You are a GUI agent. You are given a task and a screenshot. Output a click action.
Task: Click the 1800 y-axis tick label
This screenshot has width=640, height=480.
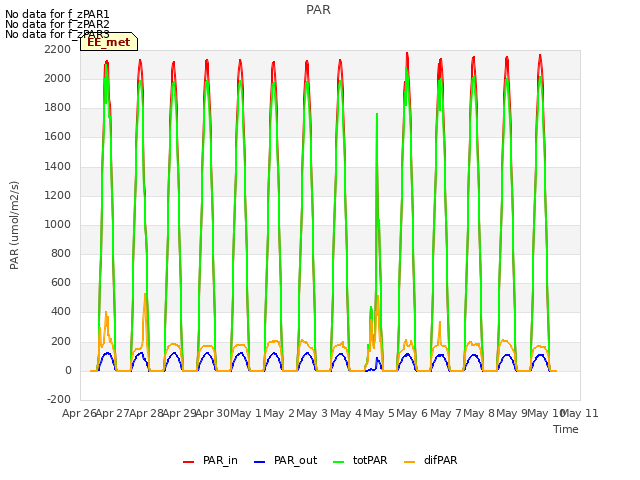(x=58, y=107)
